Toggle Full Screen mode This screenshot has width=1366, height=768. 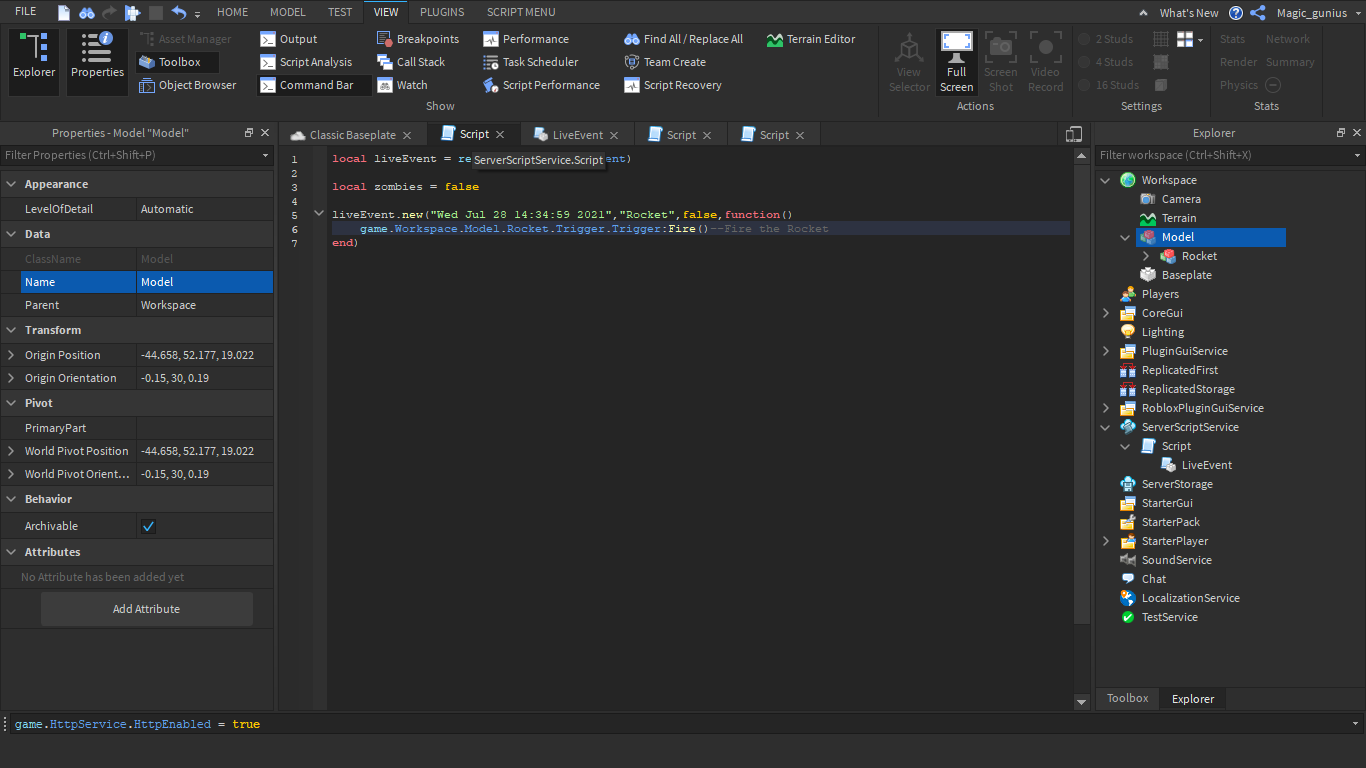tap(956, 62)
